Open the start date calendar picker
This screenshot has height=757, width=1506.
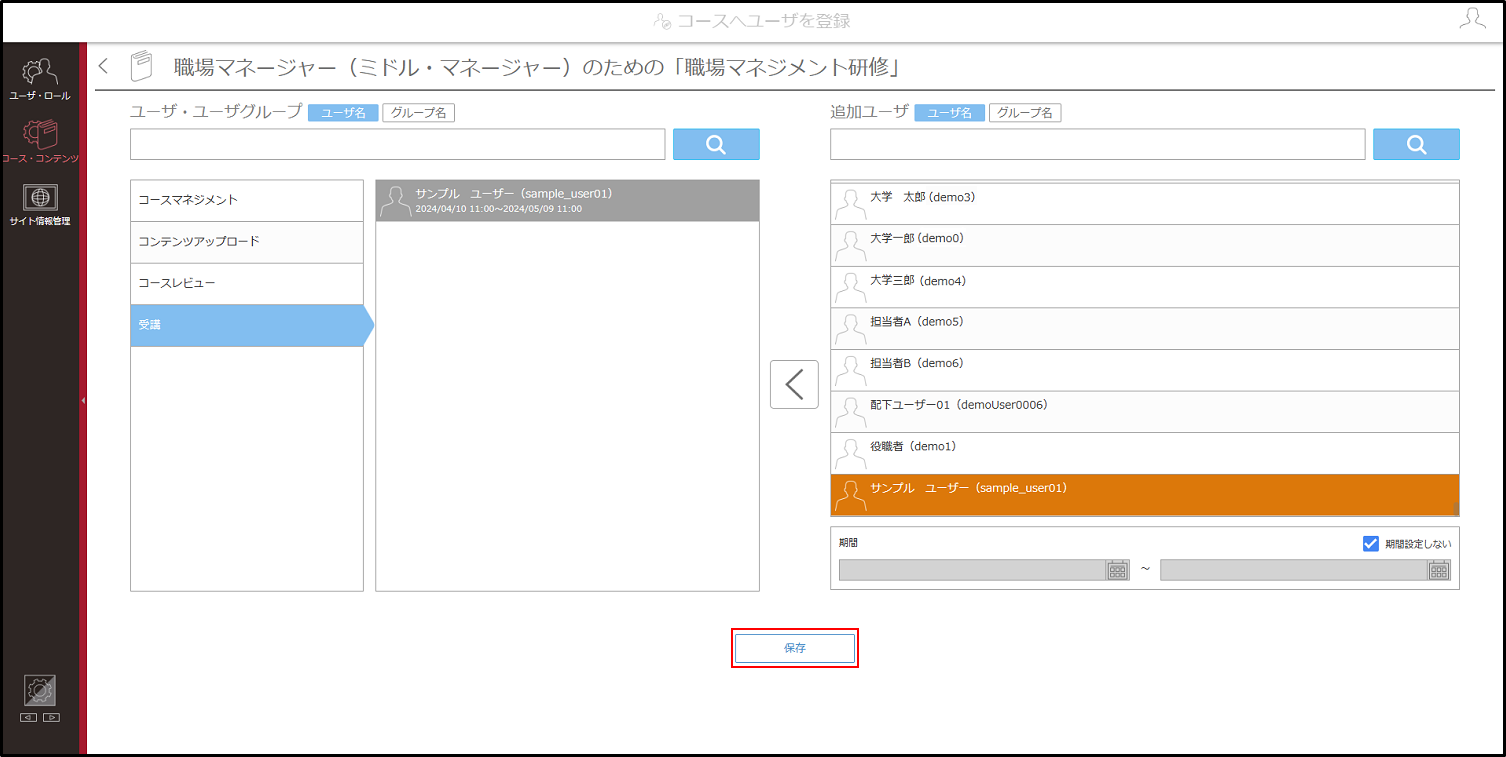pos(1117,570)
